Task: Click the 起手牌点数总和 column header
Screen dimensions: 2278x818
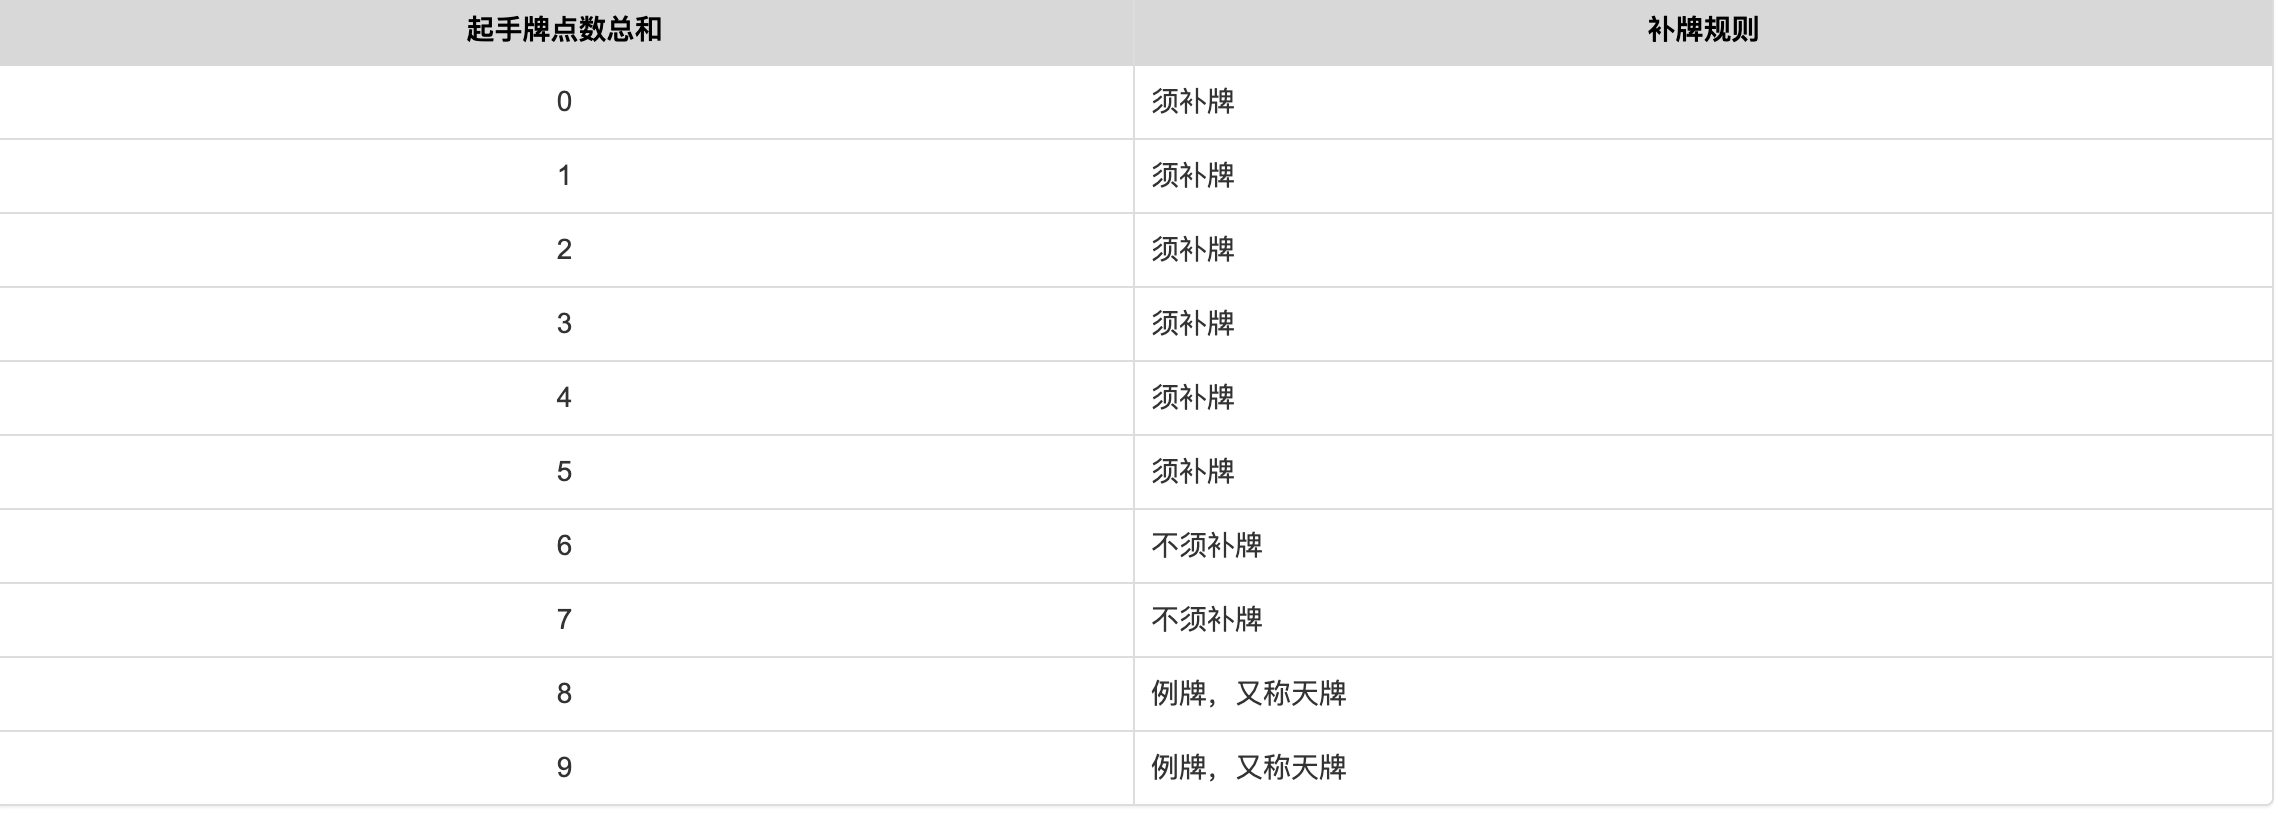Action: [x=564, y=30]
